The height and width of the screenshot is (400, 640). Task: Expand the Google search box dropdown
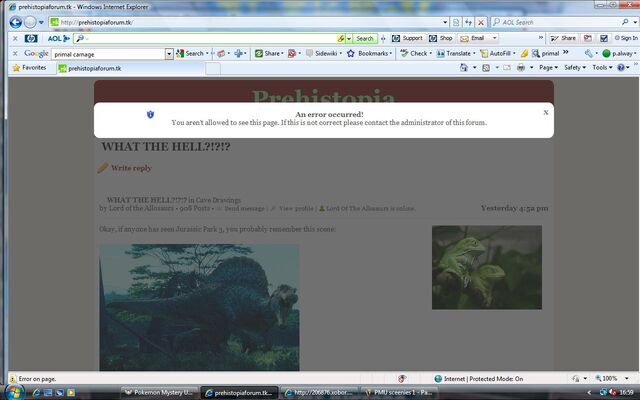click(x=169, y=54)
